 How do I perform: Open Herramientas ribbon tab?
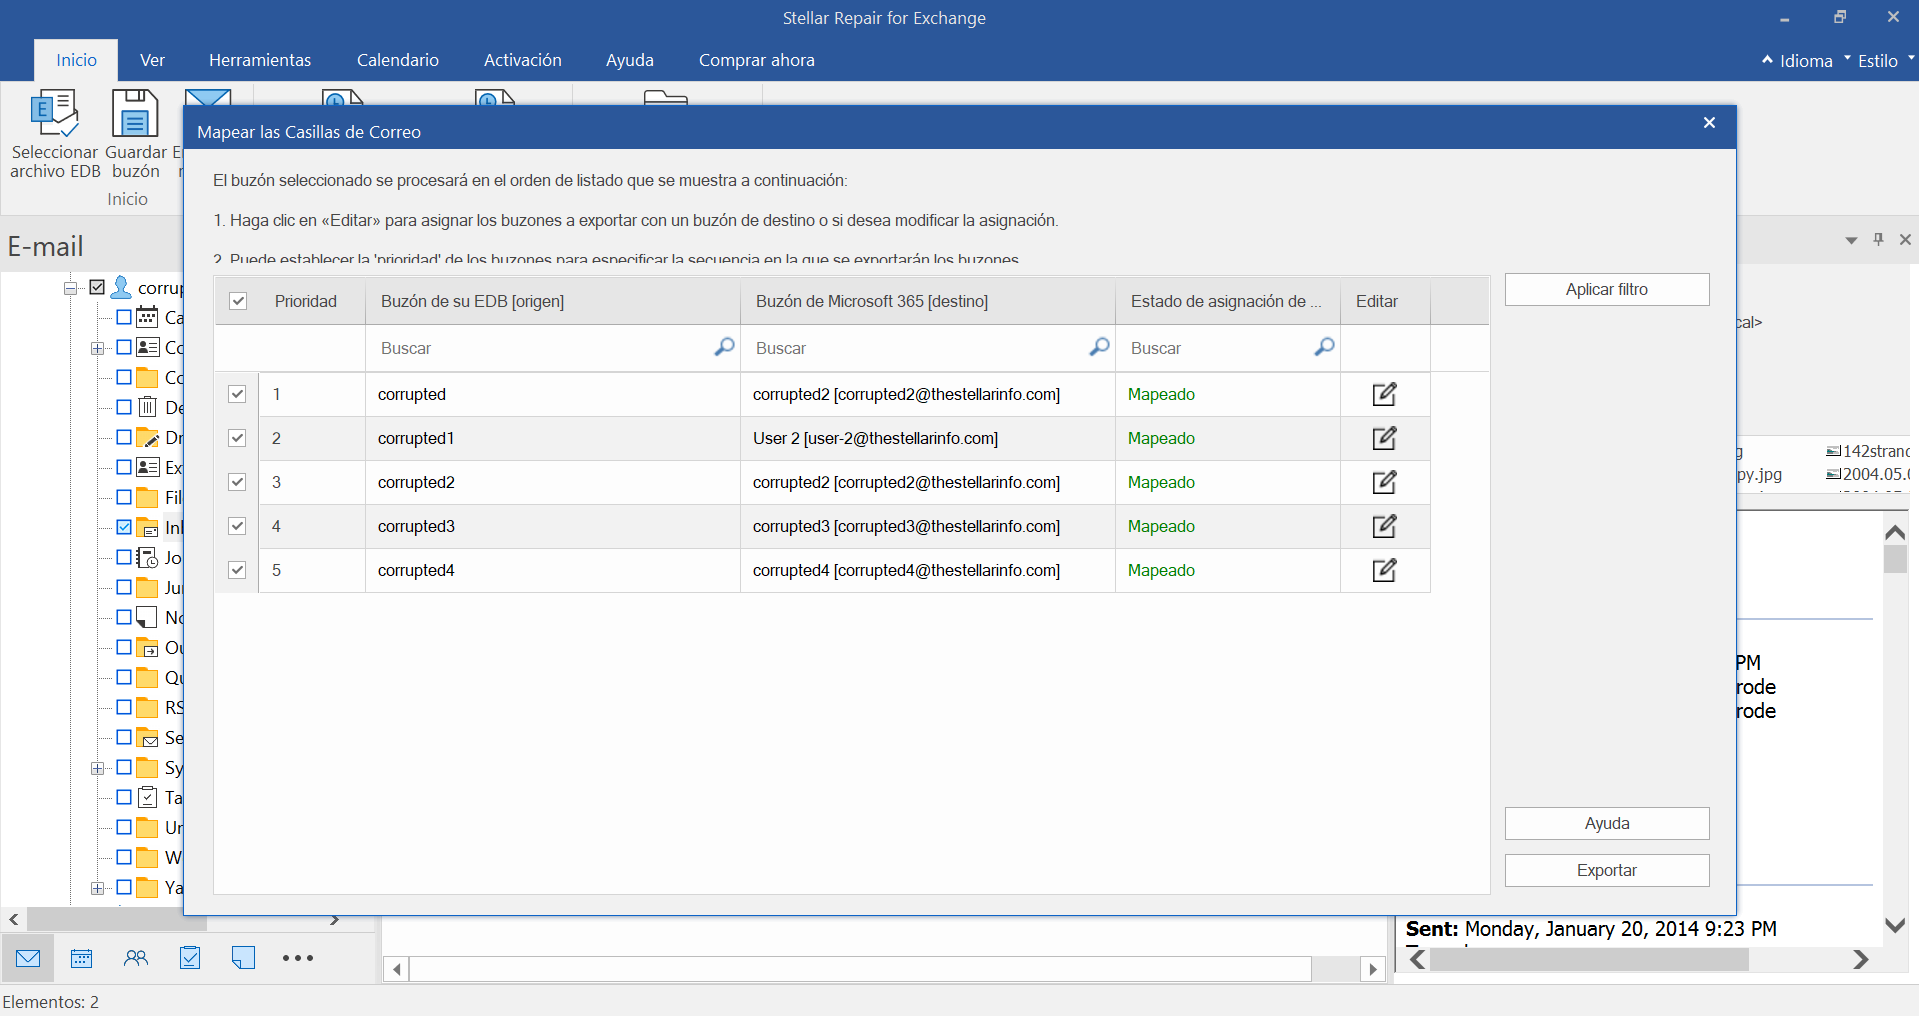[x=260, y=60]
